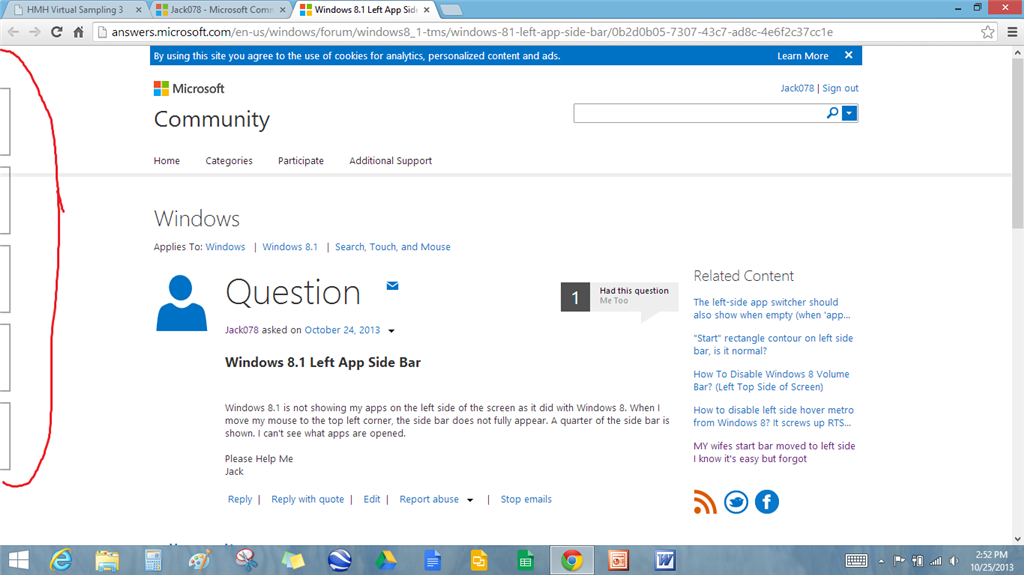Open Calculator from the taskbar
Viewport: 1024px width, 575px height.
[153, 560]
